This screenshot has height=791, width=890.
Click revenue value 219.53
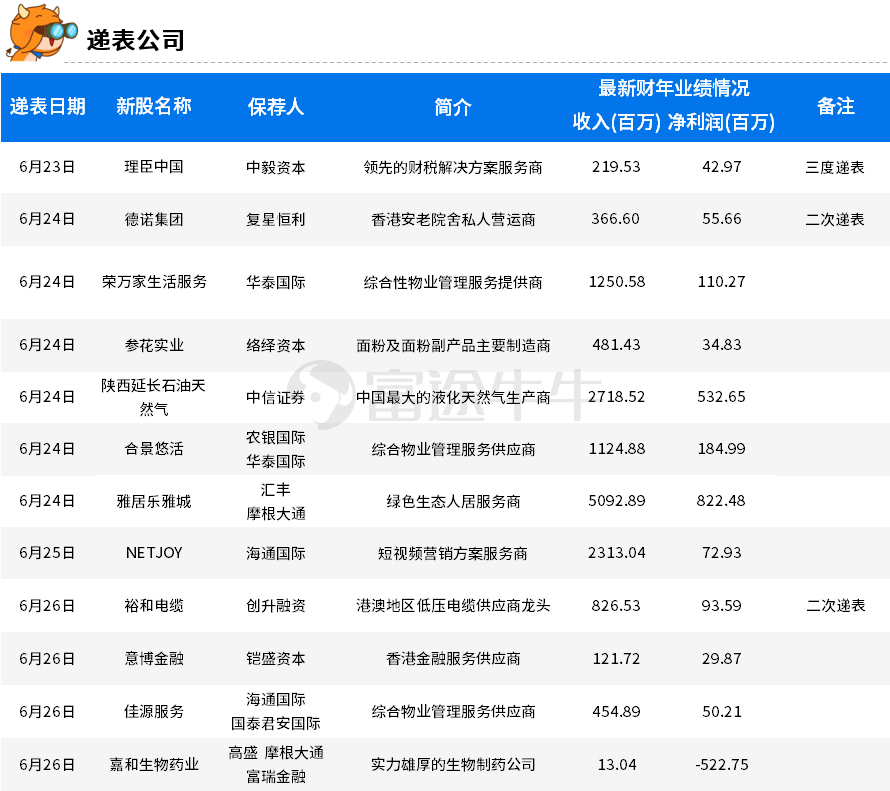616,167
